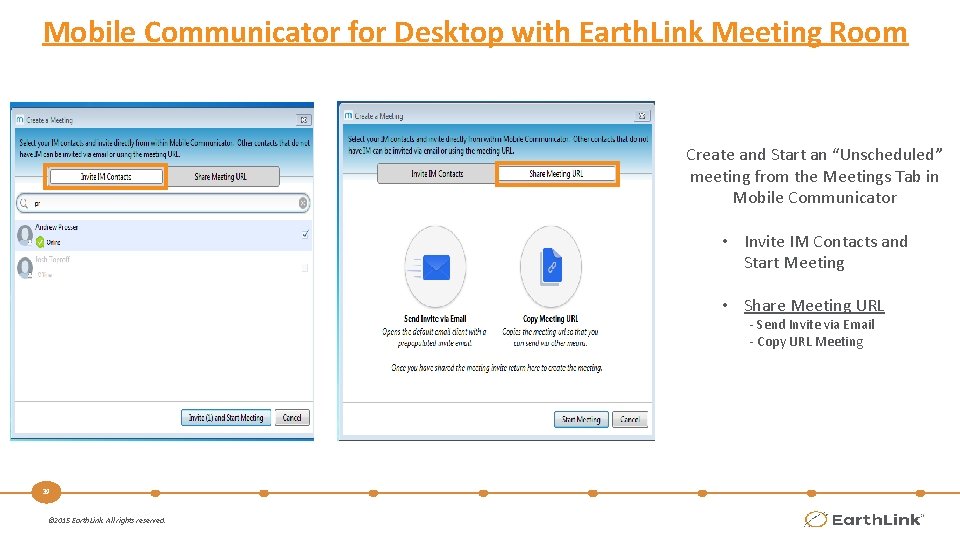The width and height of the screenshot is (960, 540).
Task: Switch to Invite IM Contacts in right dialog
Action: pos(437,174)
